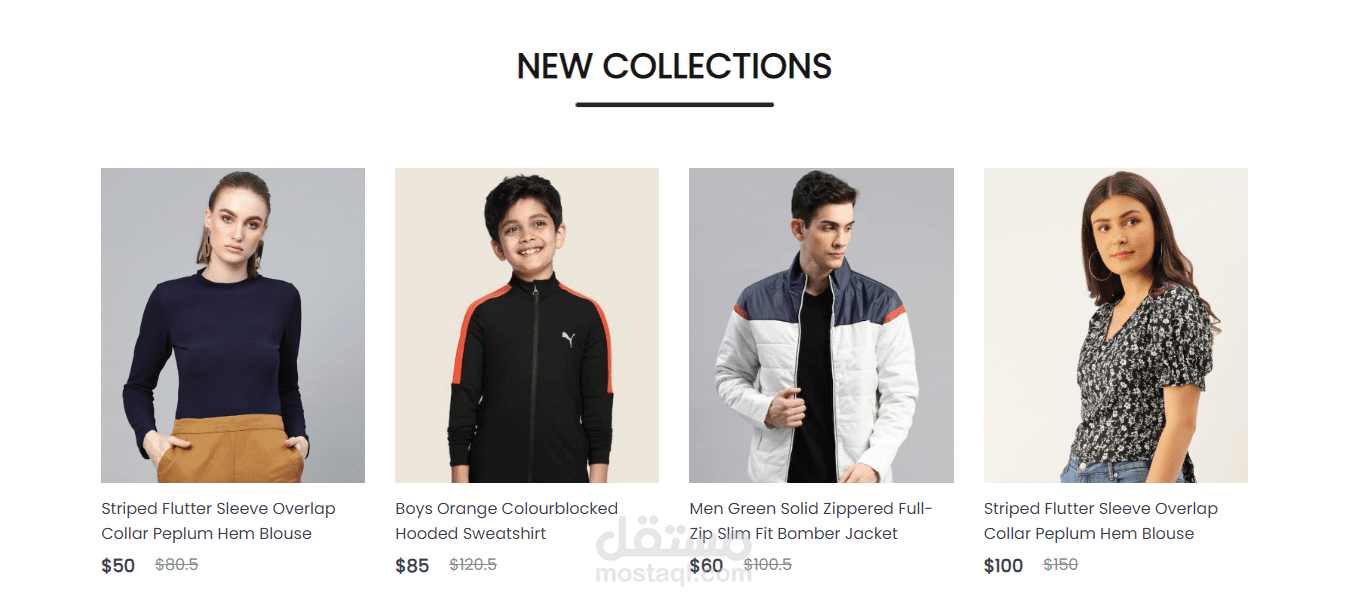1348x599 pixels.
Task: Open the blouse title priced at $100
Action: tap(1101, 521)
